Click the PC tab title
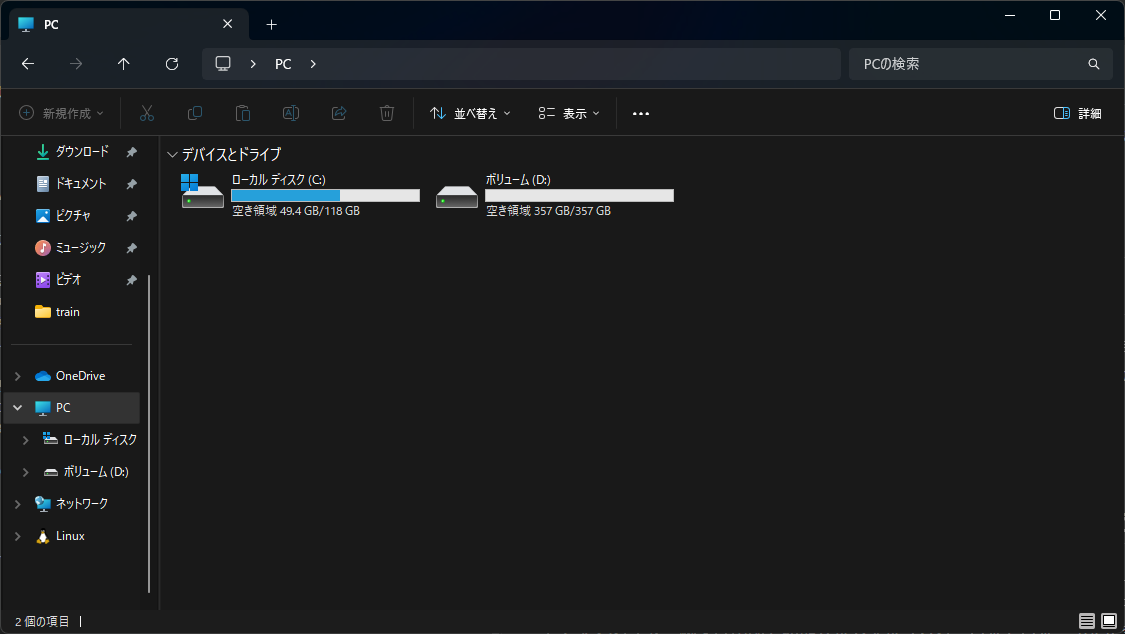 pos(51,24)
